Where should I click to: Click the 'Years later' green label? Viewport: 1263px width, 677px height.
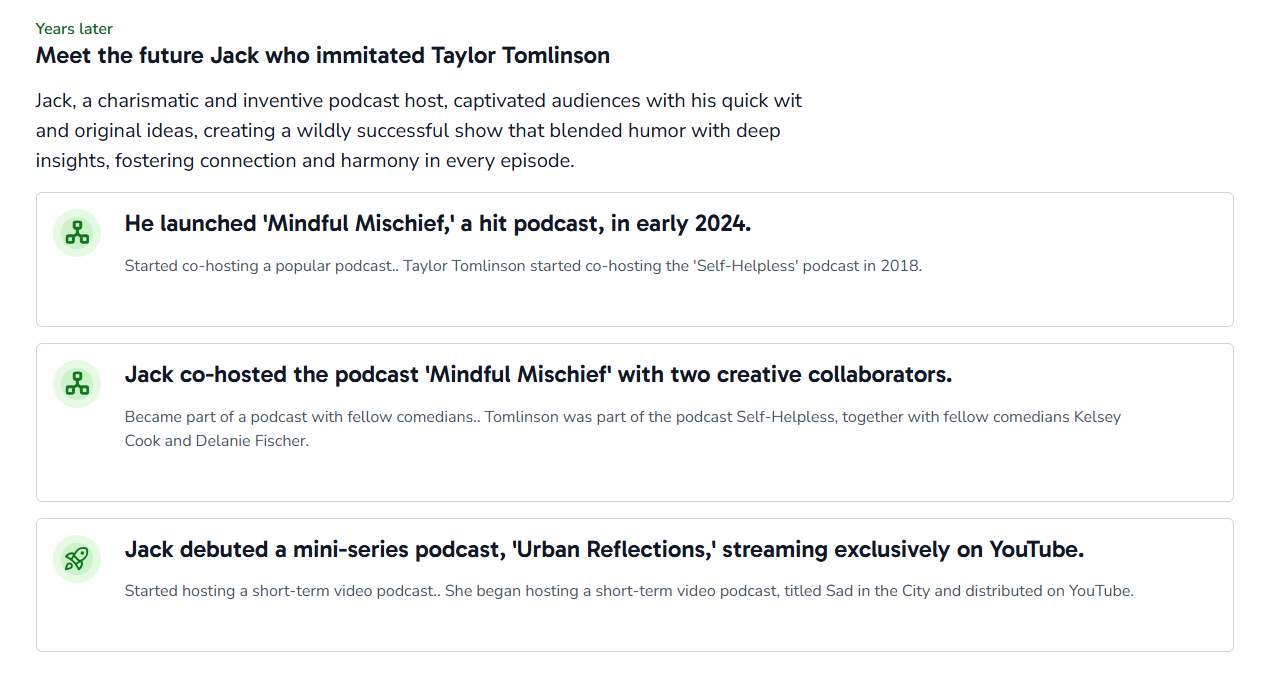click(74, 29)
